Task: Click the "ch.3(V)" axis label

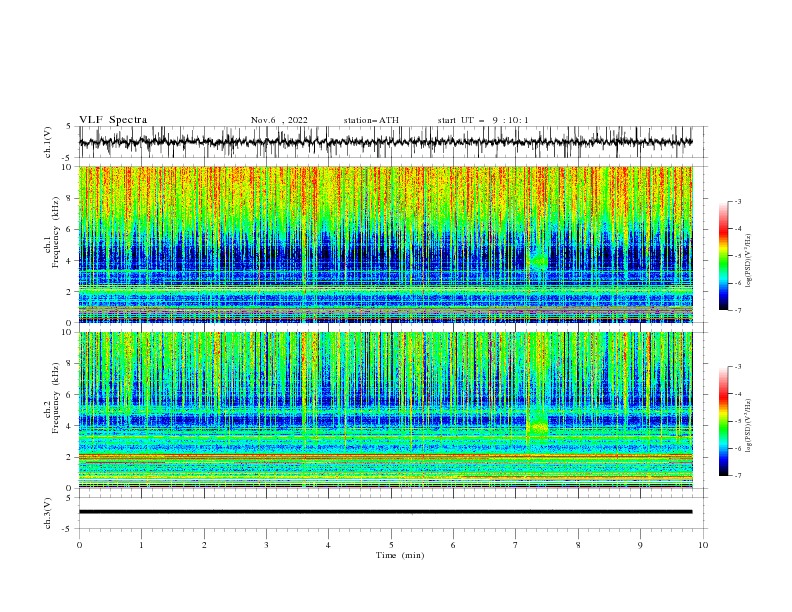Action: pos(48,513)
